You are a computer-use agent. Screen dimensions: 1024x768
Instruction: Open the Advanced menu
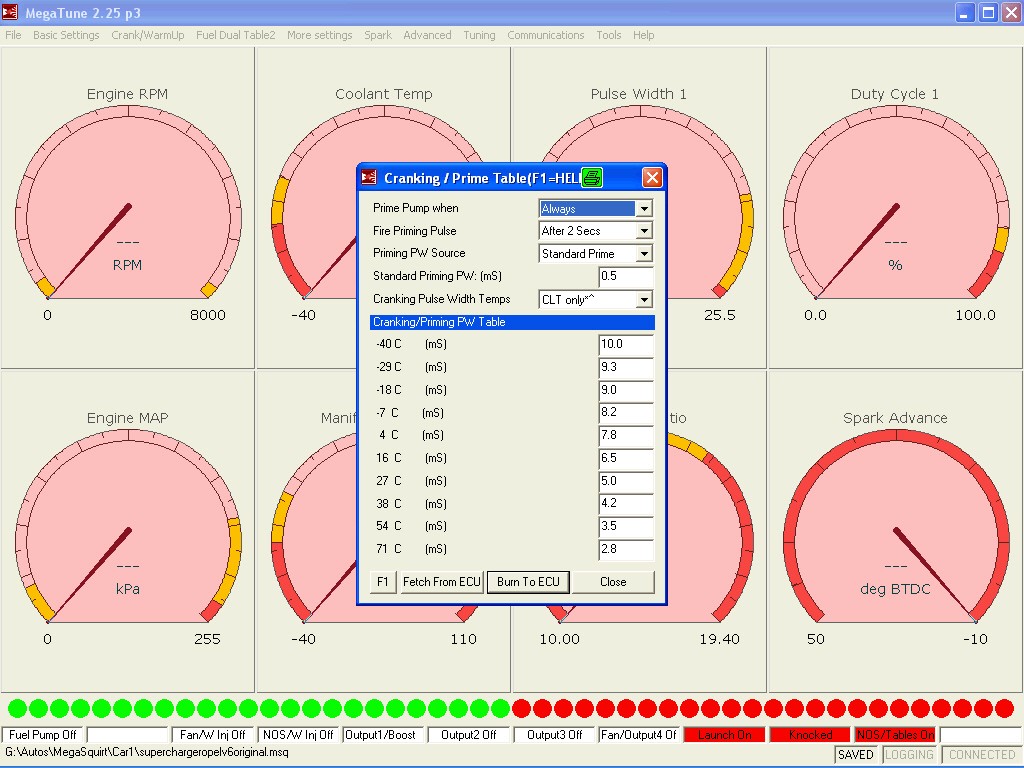(x=427, y=35)
